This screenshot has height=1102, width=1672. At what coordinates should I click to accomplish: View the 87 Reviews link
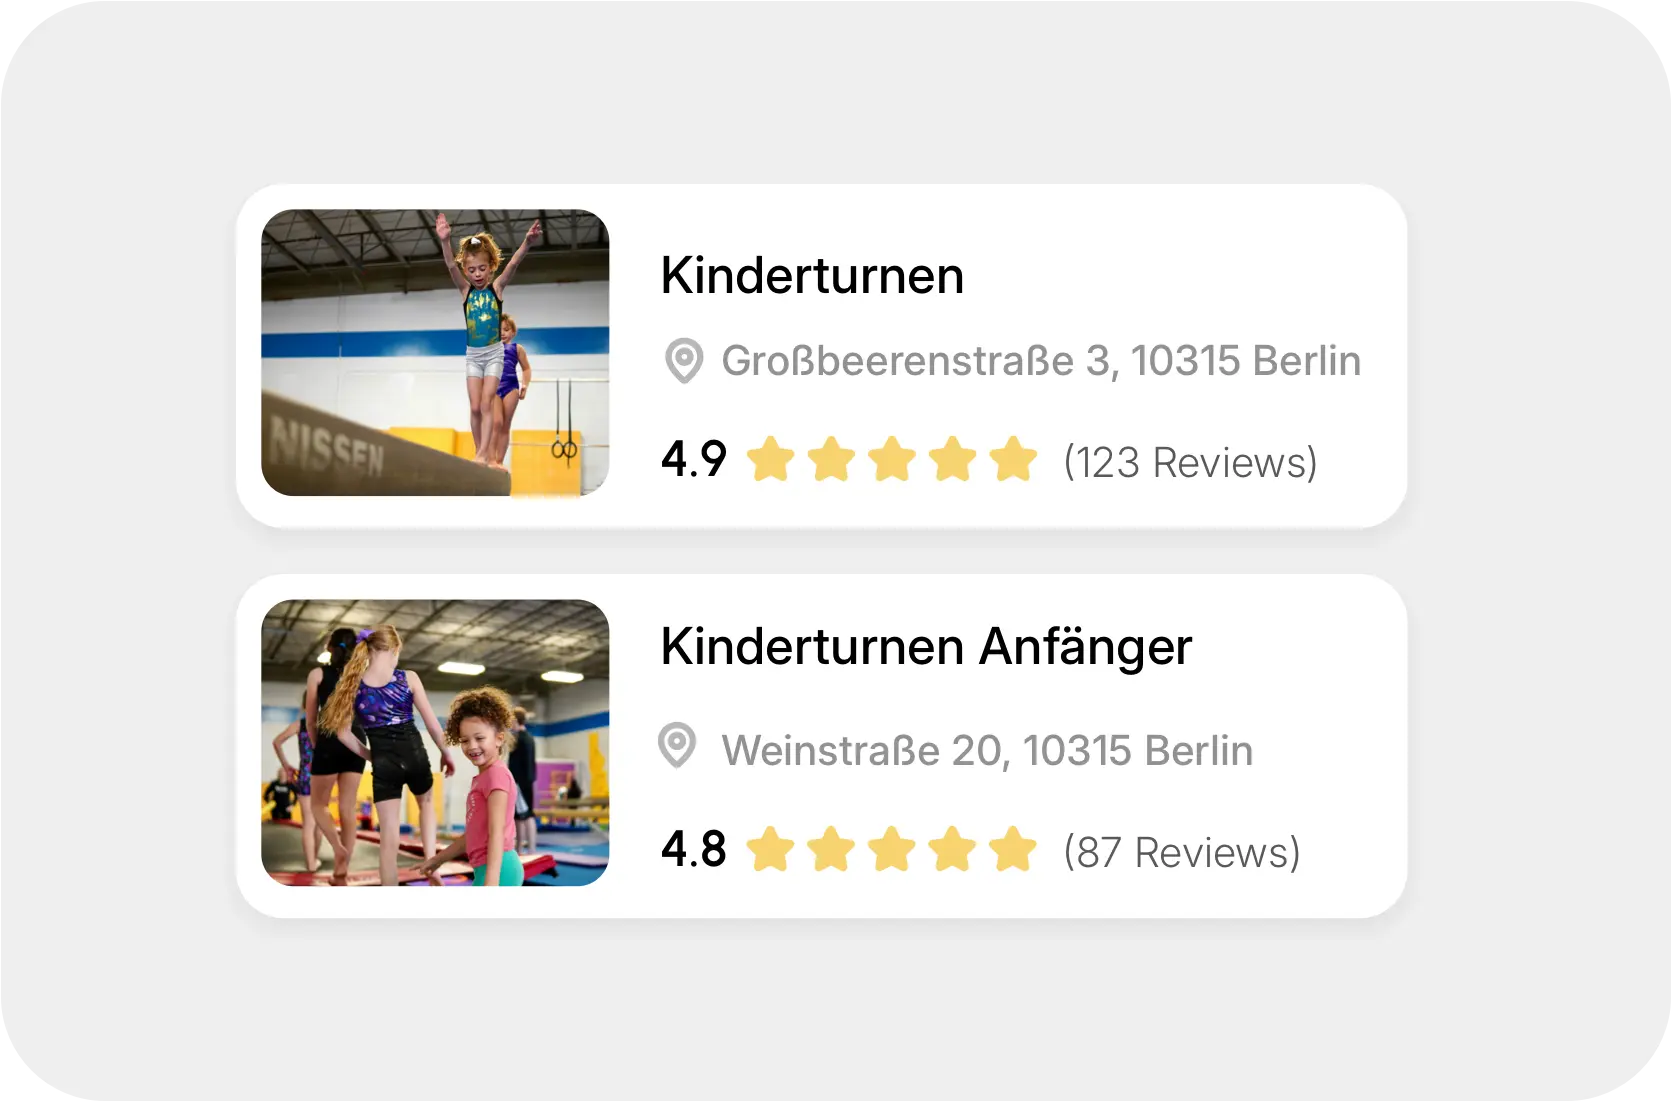coord(1181,853)
